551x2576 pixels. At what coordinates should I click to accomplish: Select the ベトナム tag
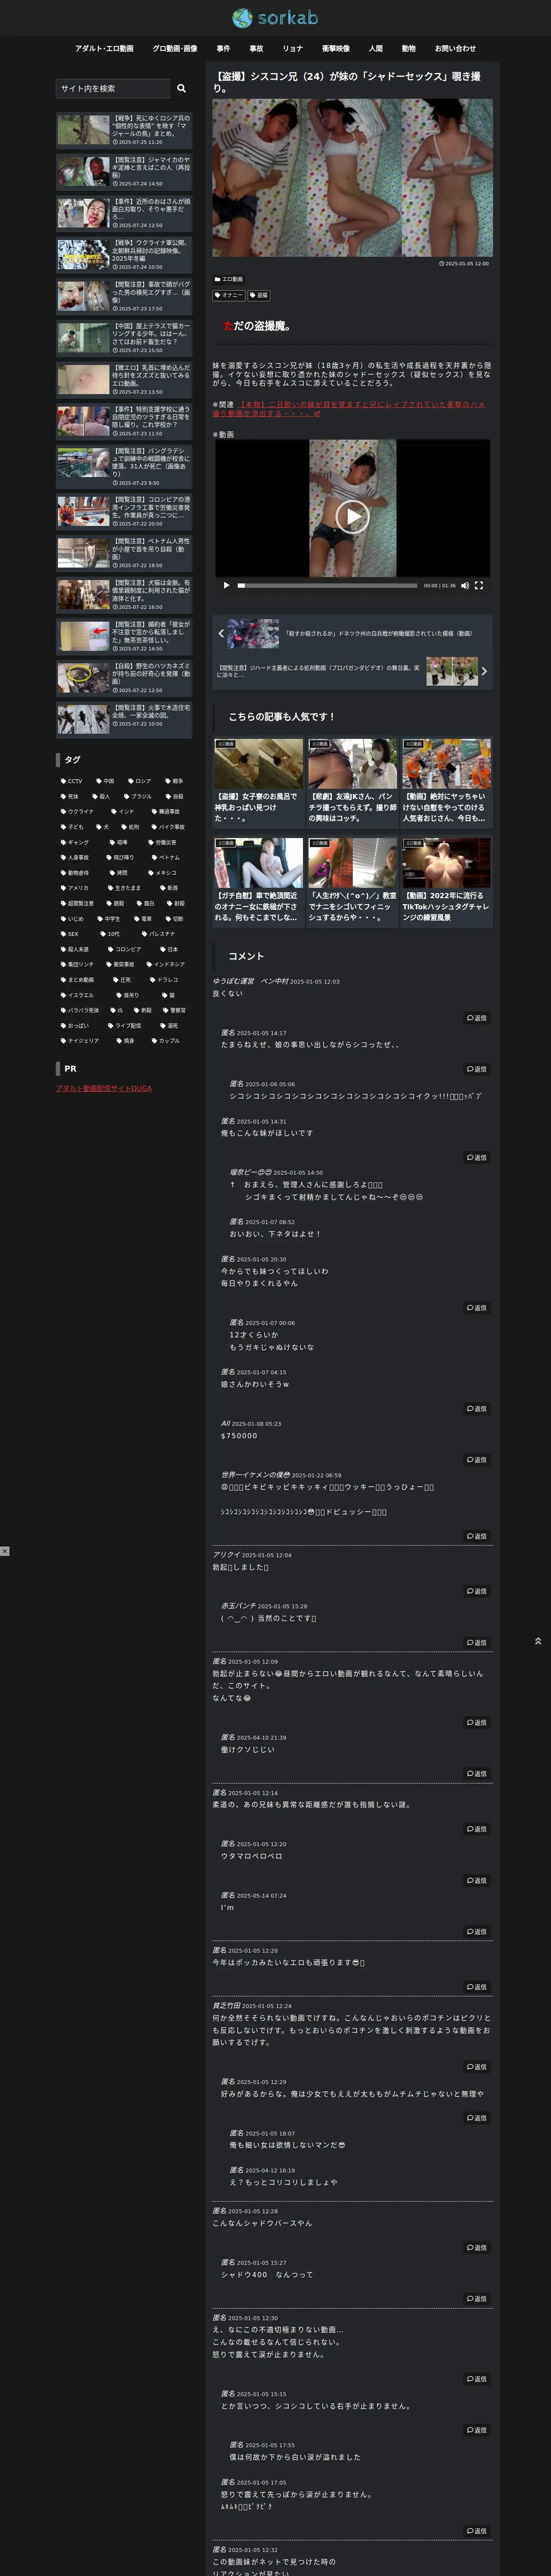(165, 857)
